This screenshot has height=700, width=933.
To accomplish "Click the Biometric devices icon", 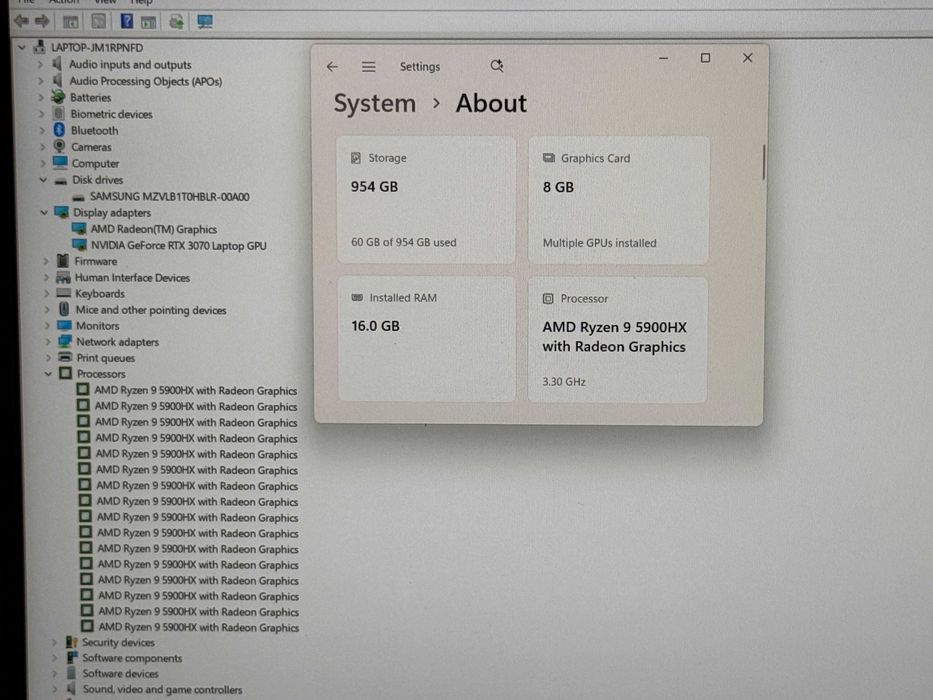I will [58, 113].
